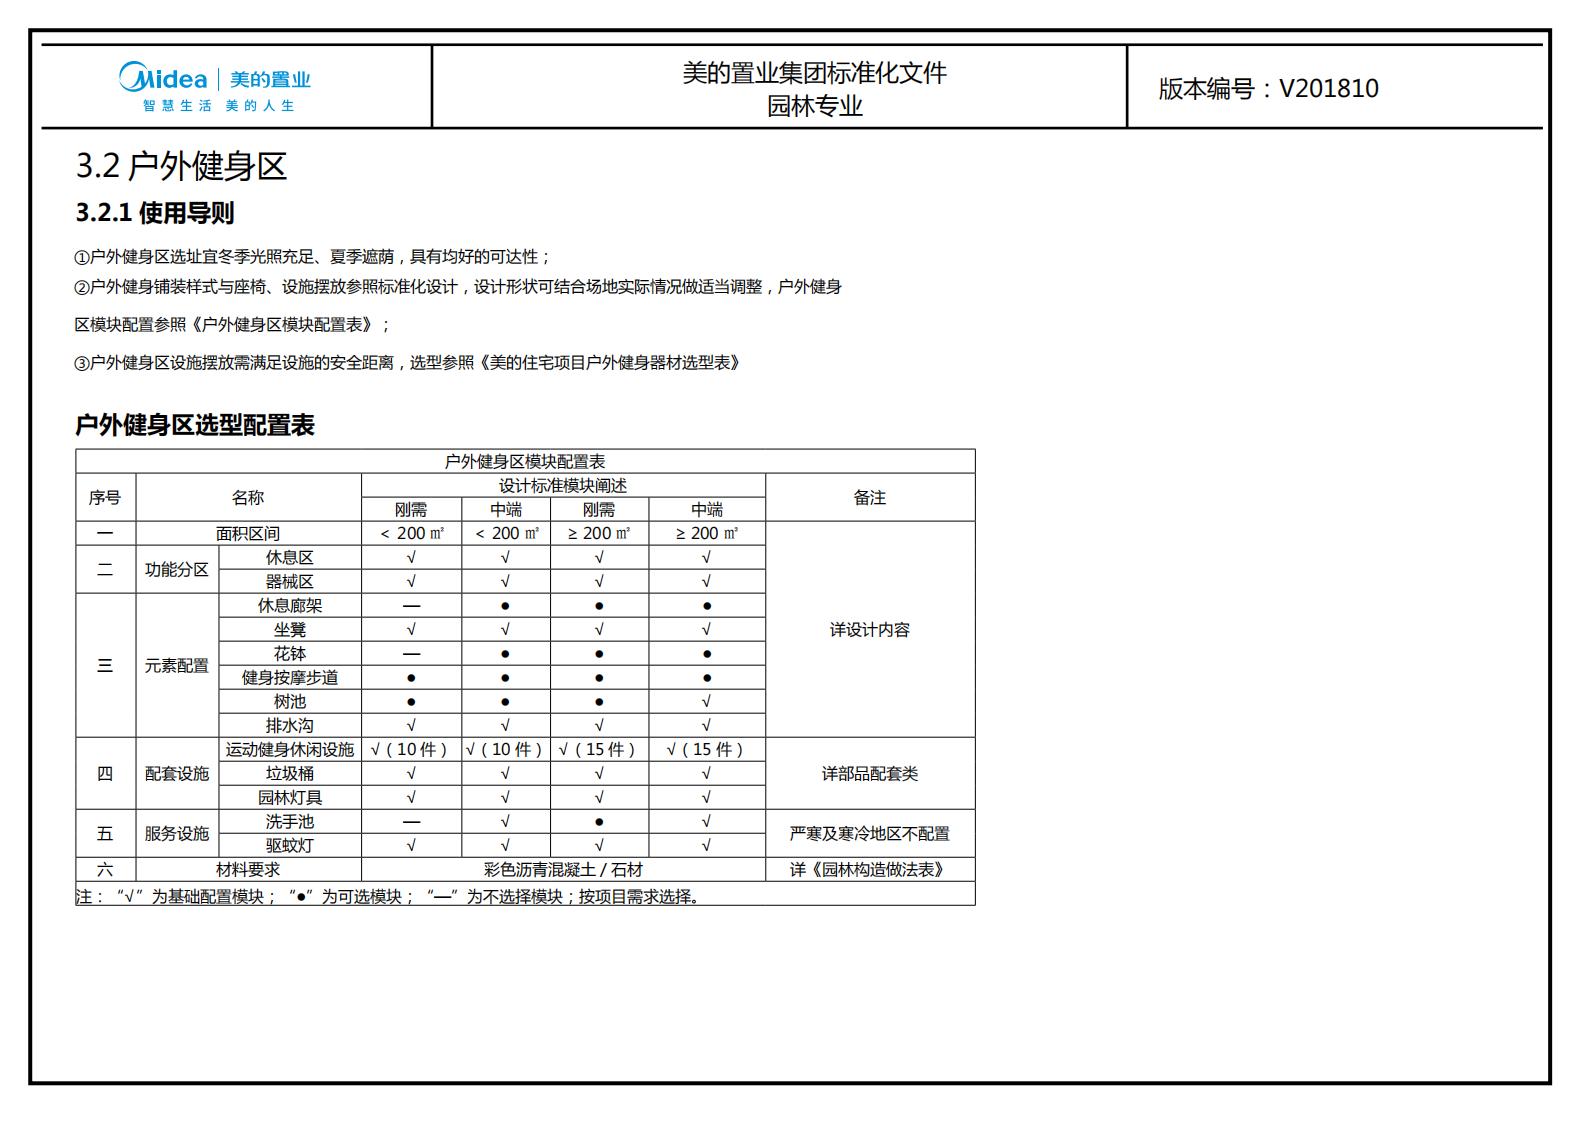This screenshot has height=1123, width=1587.
Task: Click the 彩色沥青混凝土 / 石材 cell
Action: coord(563,870)
